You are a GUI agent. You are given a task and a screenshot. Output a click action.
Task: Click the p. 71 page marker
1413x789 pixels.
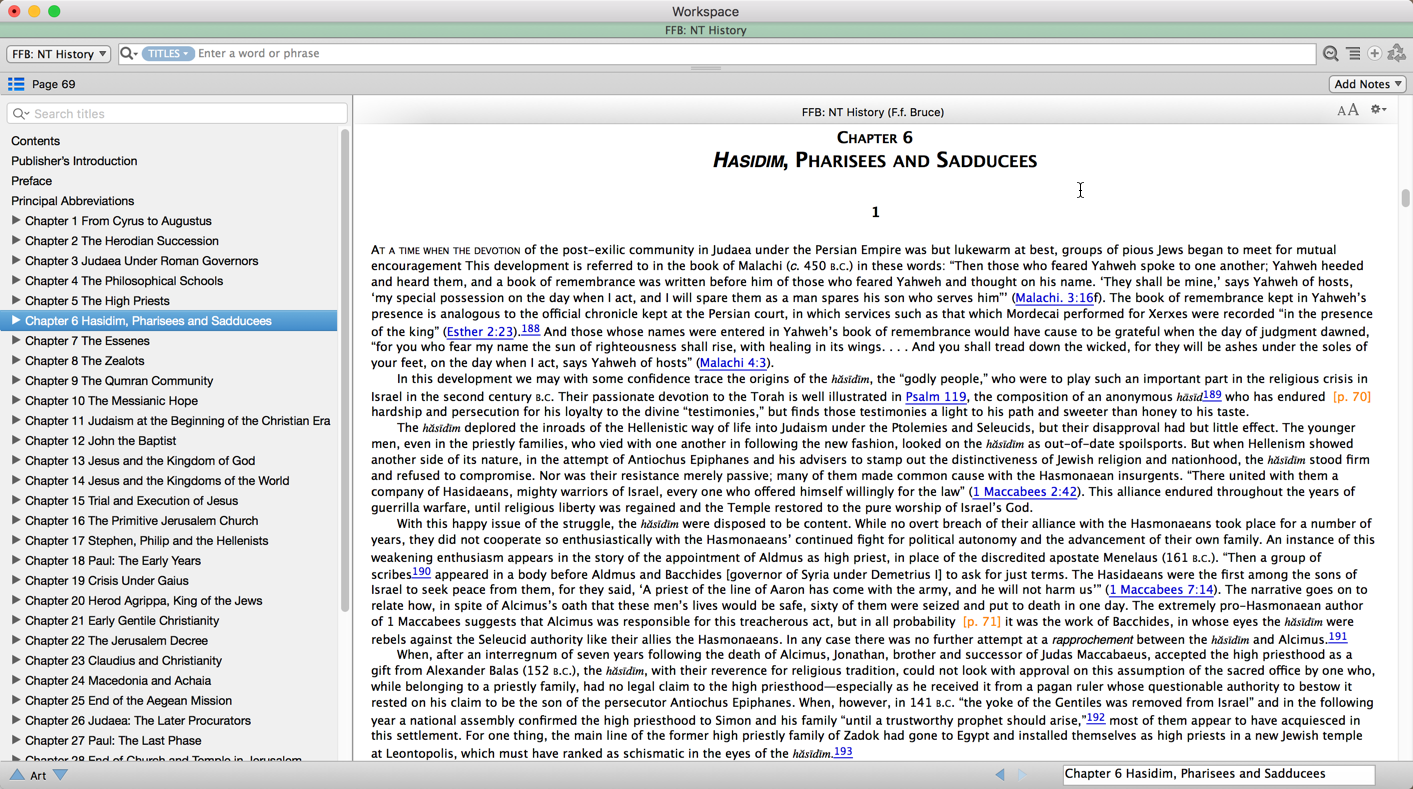[x=981, y=622]
